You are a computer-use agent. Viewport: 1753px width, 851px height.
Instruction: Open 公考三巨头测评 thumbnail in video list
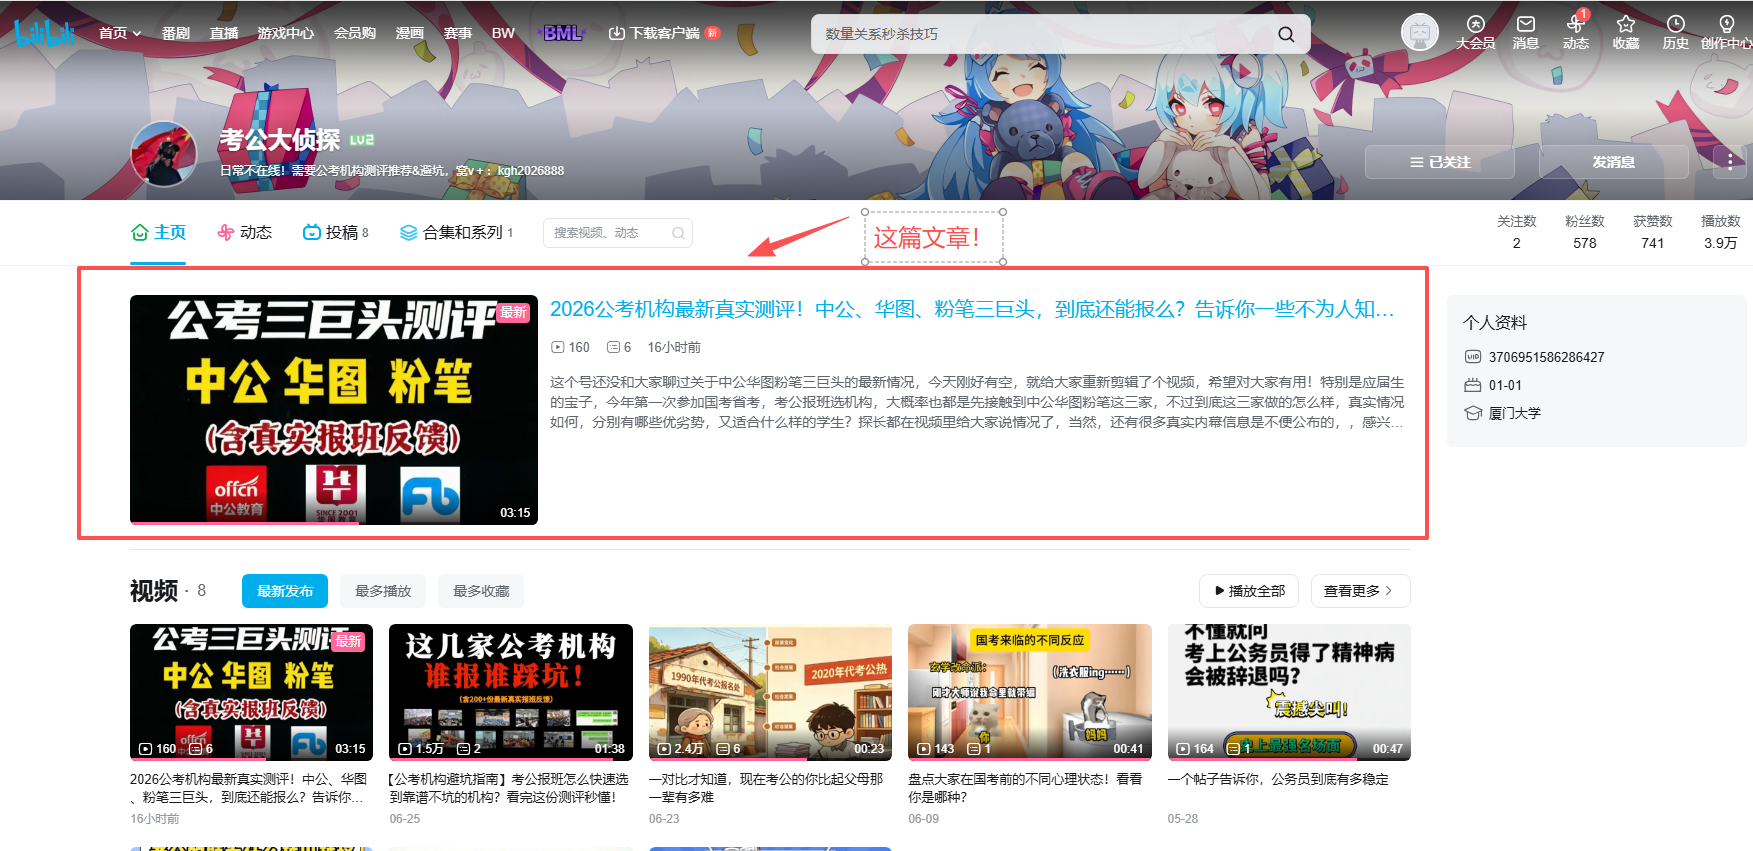pos(251,692)
